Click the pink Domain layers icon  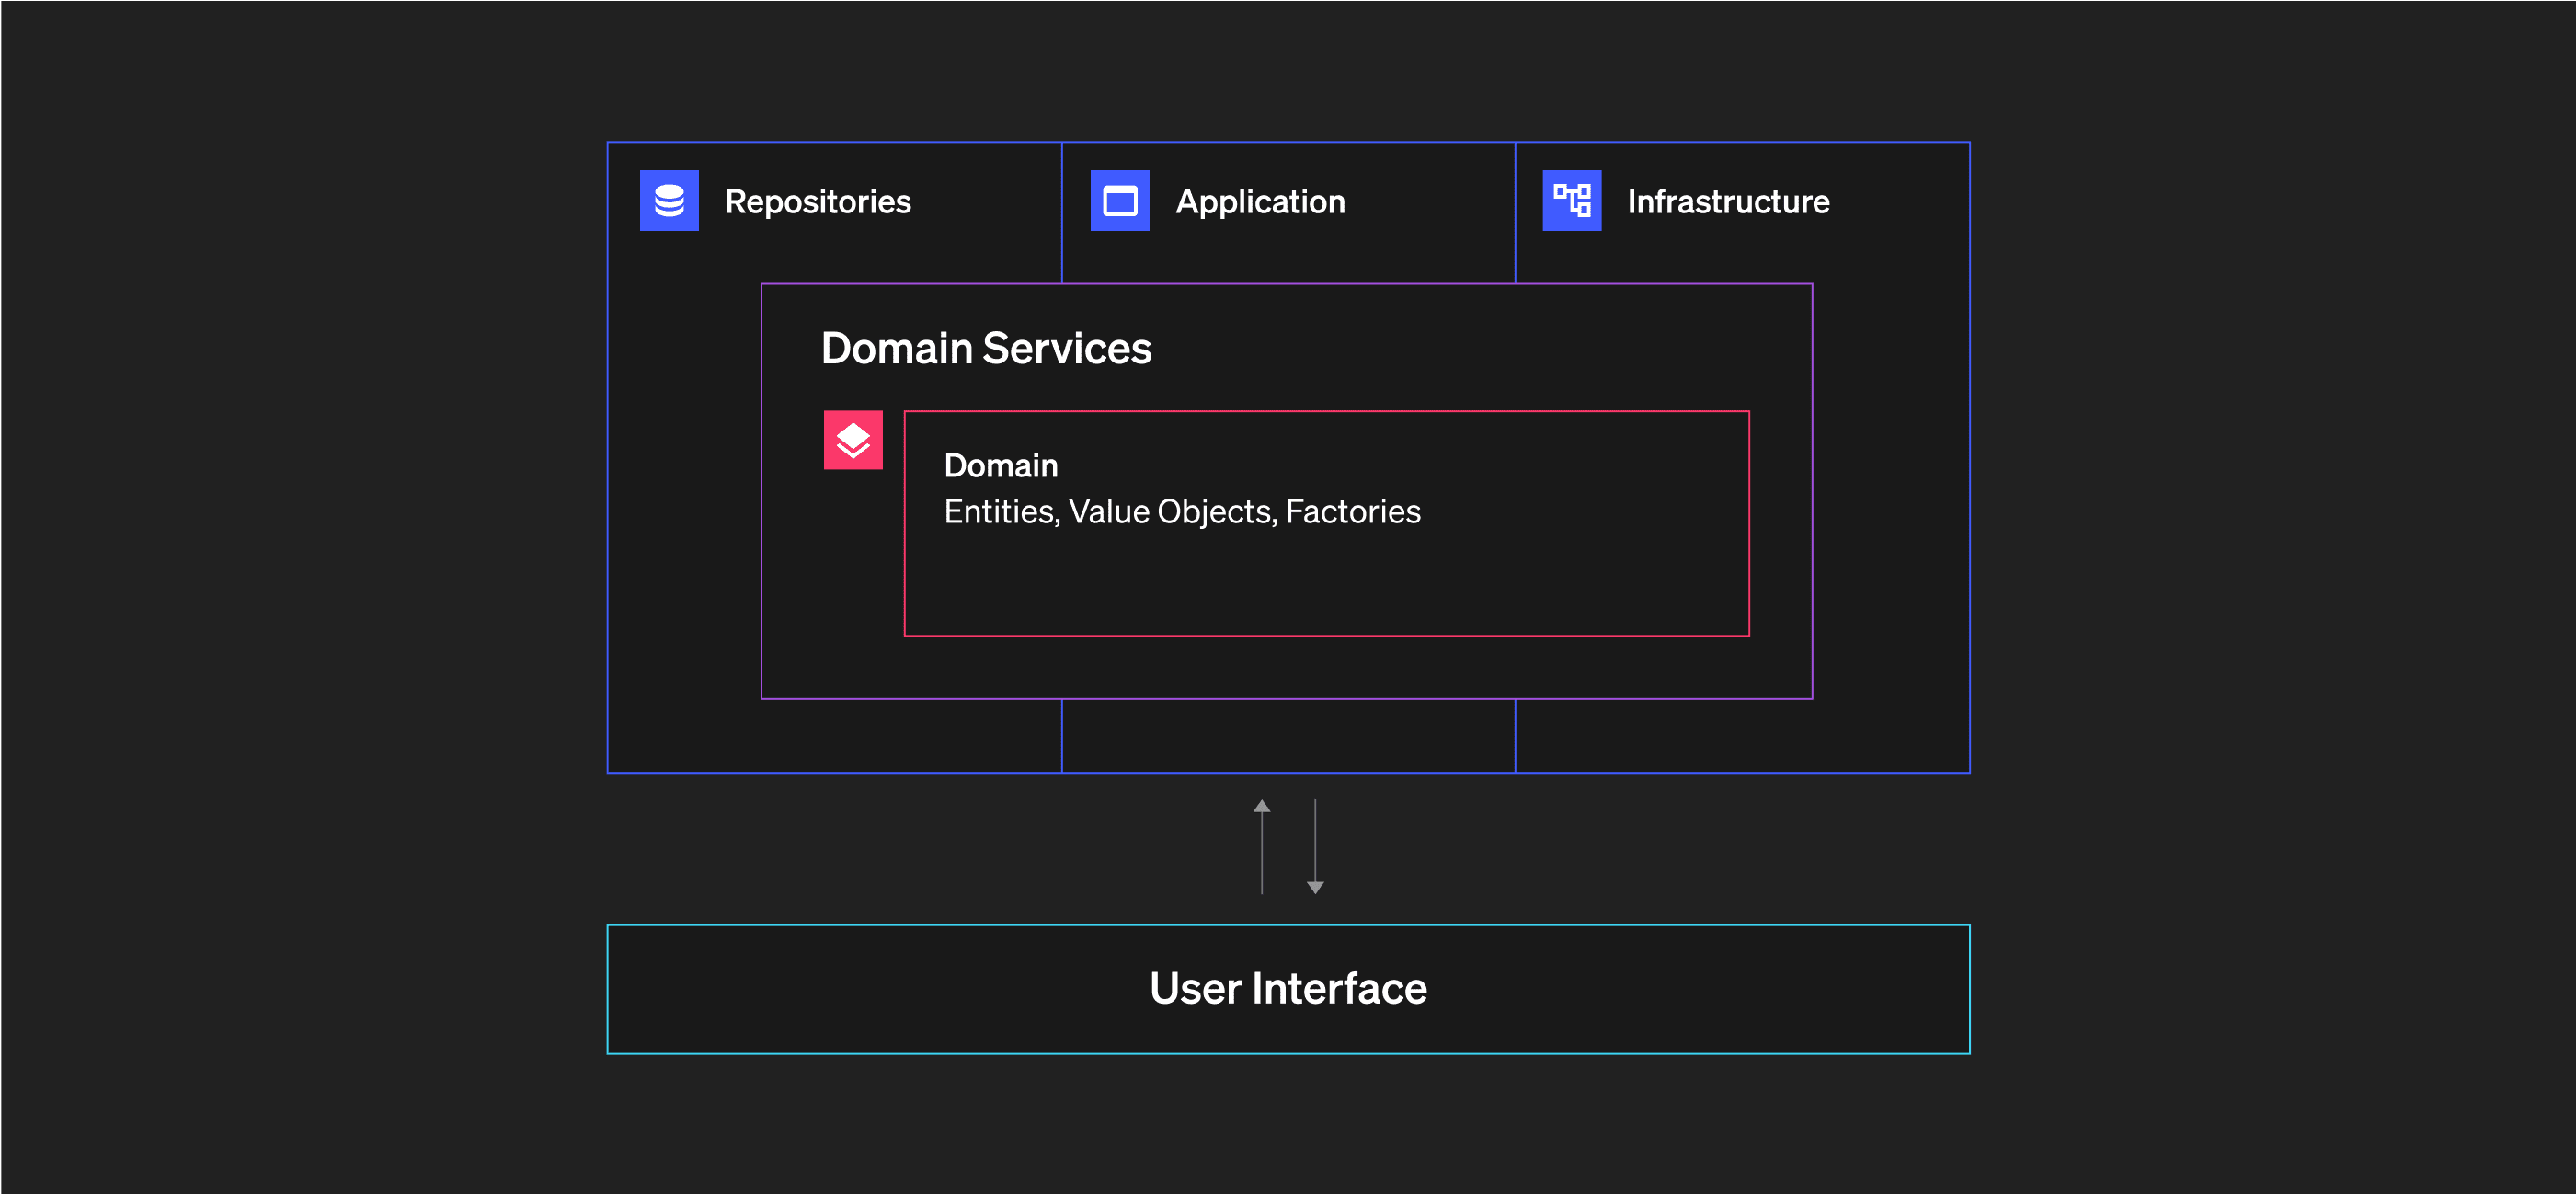point(853,440)
